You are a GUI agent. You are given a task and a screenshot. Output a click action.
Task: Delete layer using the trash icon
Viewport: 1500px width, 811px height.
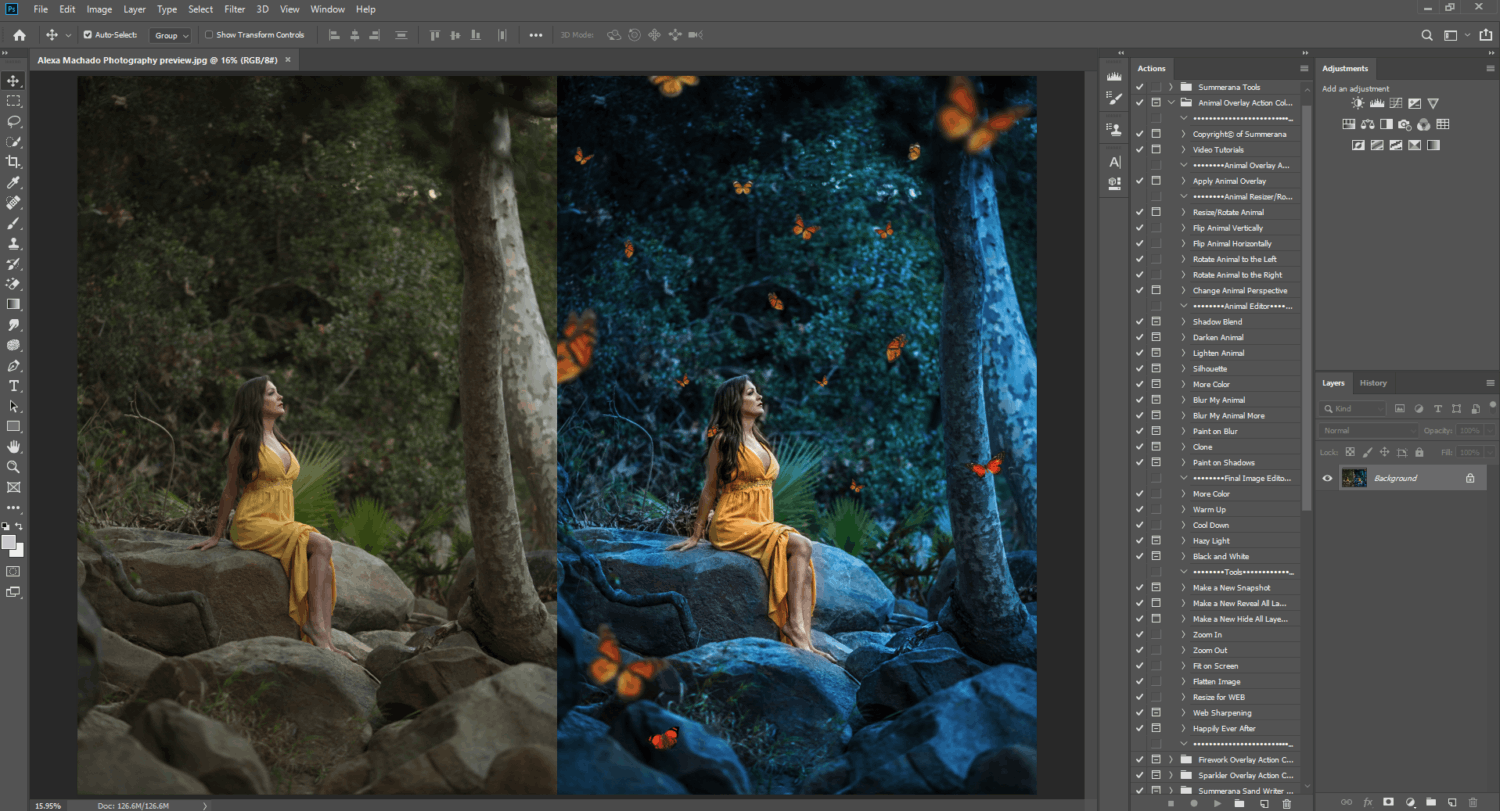(1474, 801)
